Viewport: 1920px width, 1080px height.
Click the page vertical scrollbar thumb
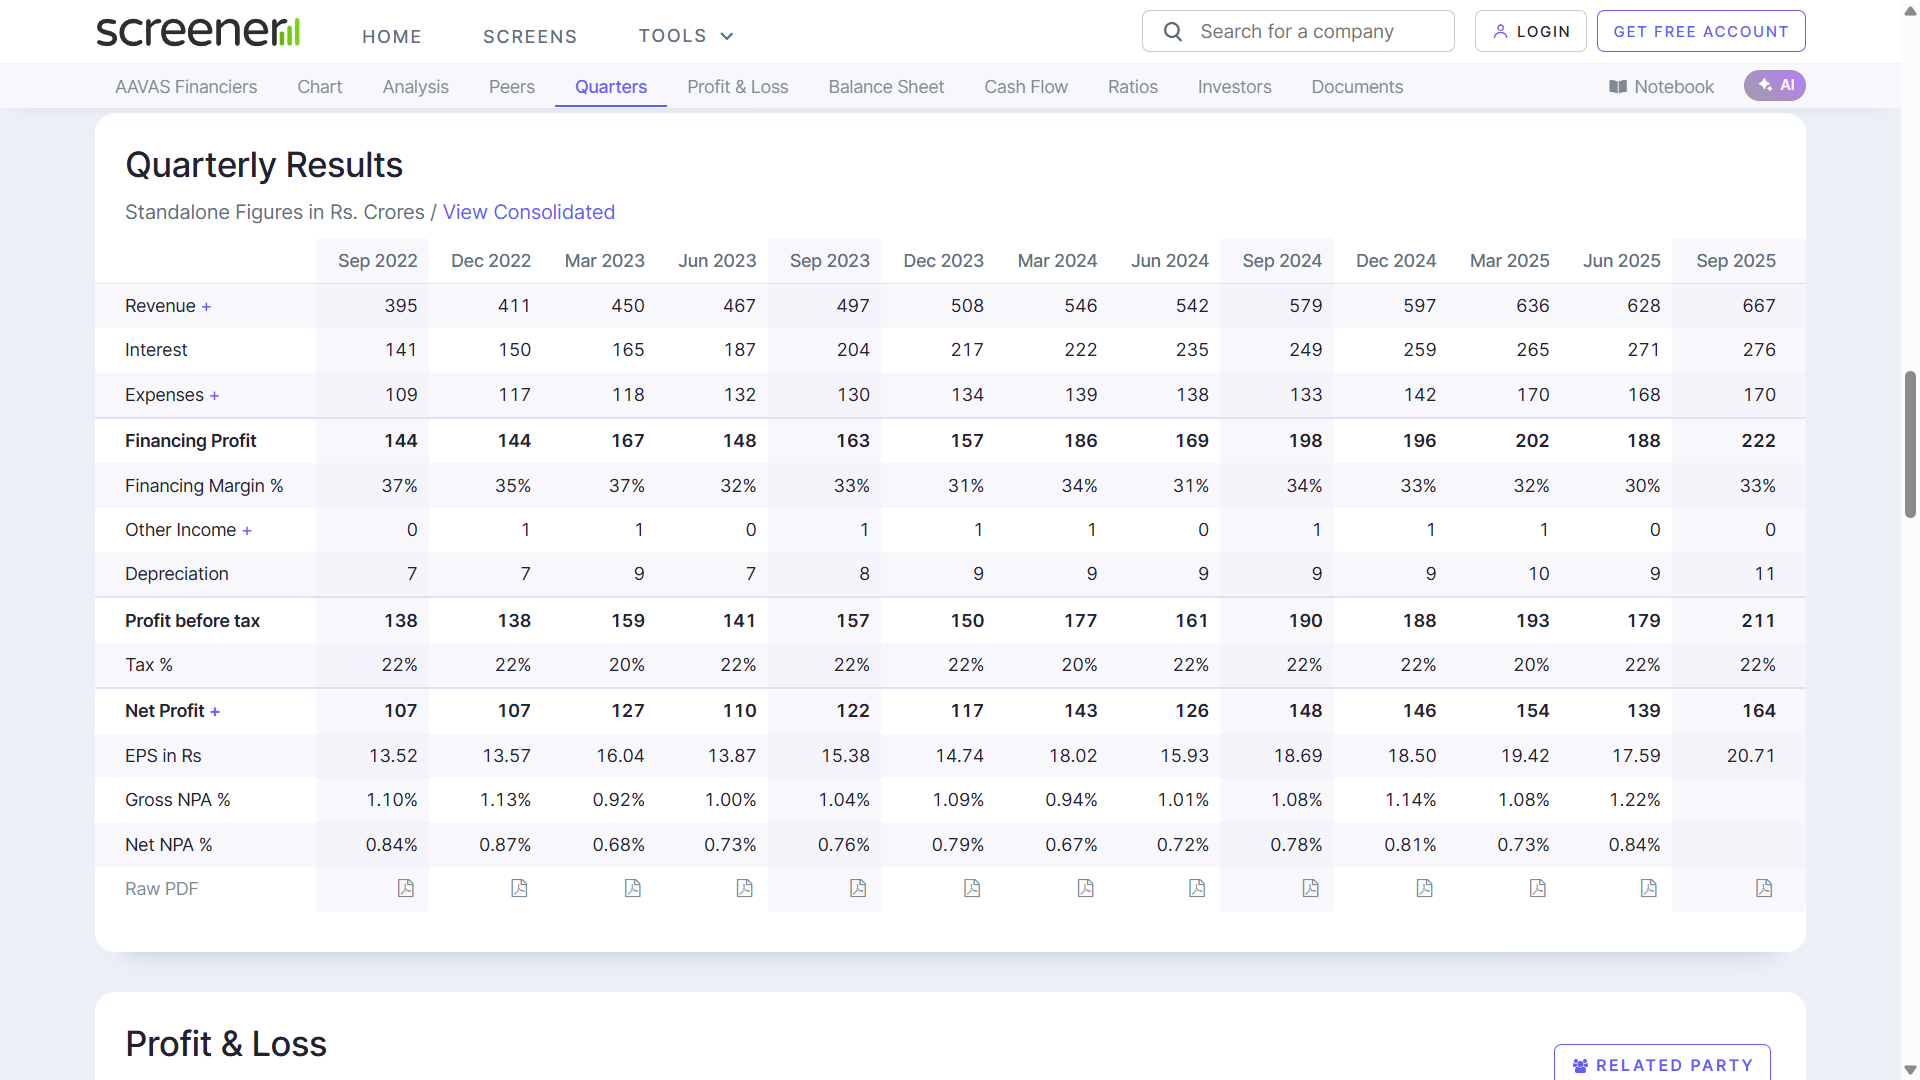click(x=1910, y=444)
